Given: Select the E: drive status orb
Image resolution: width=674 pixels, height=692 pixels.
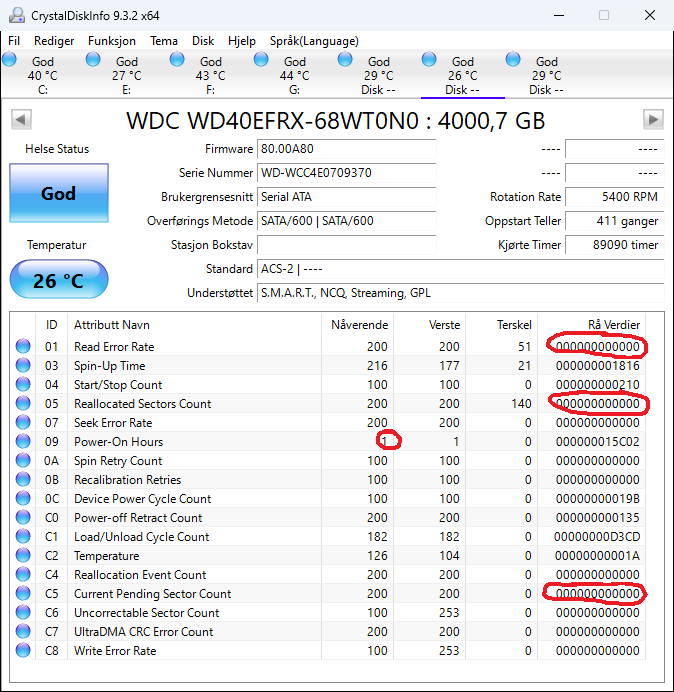Looking at the screenshot, I should click(93, 60).
